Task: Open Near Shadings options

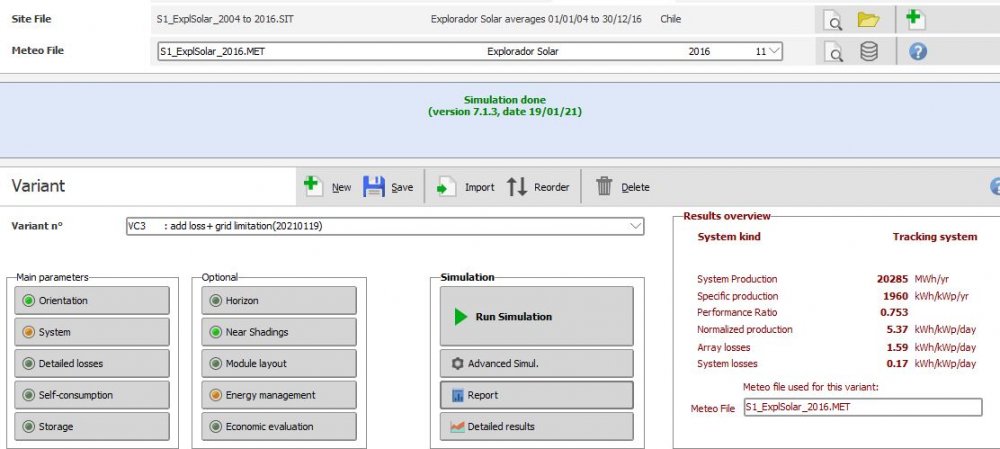Action: tap(278, 332)
